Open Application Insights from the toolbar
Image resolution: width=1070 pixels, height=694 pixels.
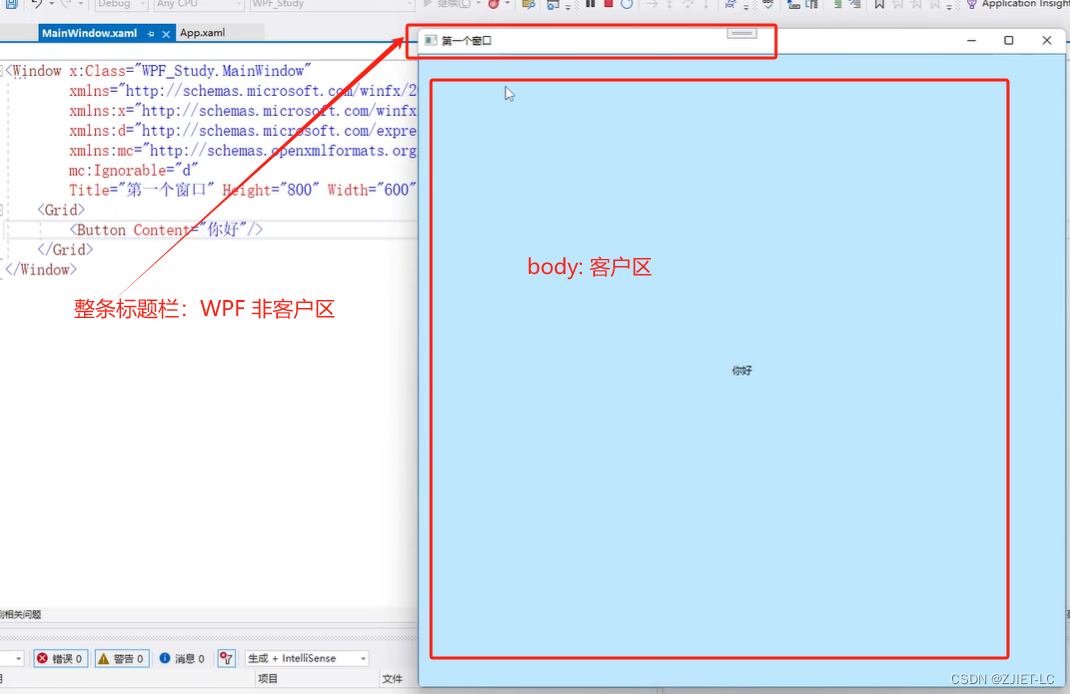1015,5
